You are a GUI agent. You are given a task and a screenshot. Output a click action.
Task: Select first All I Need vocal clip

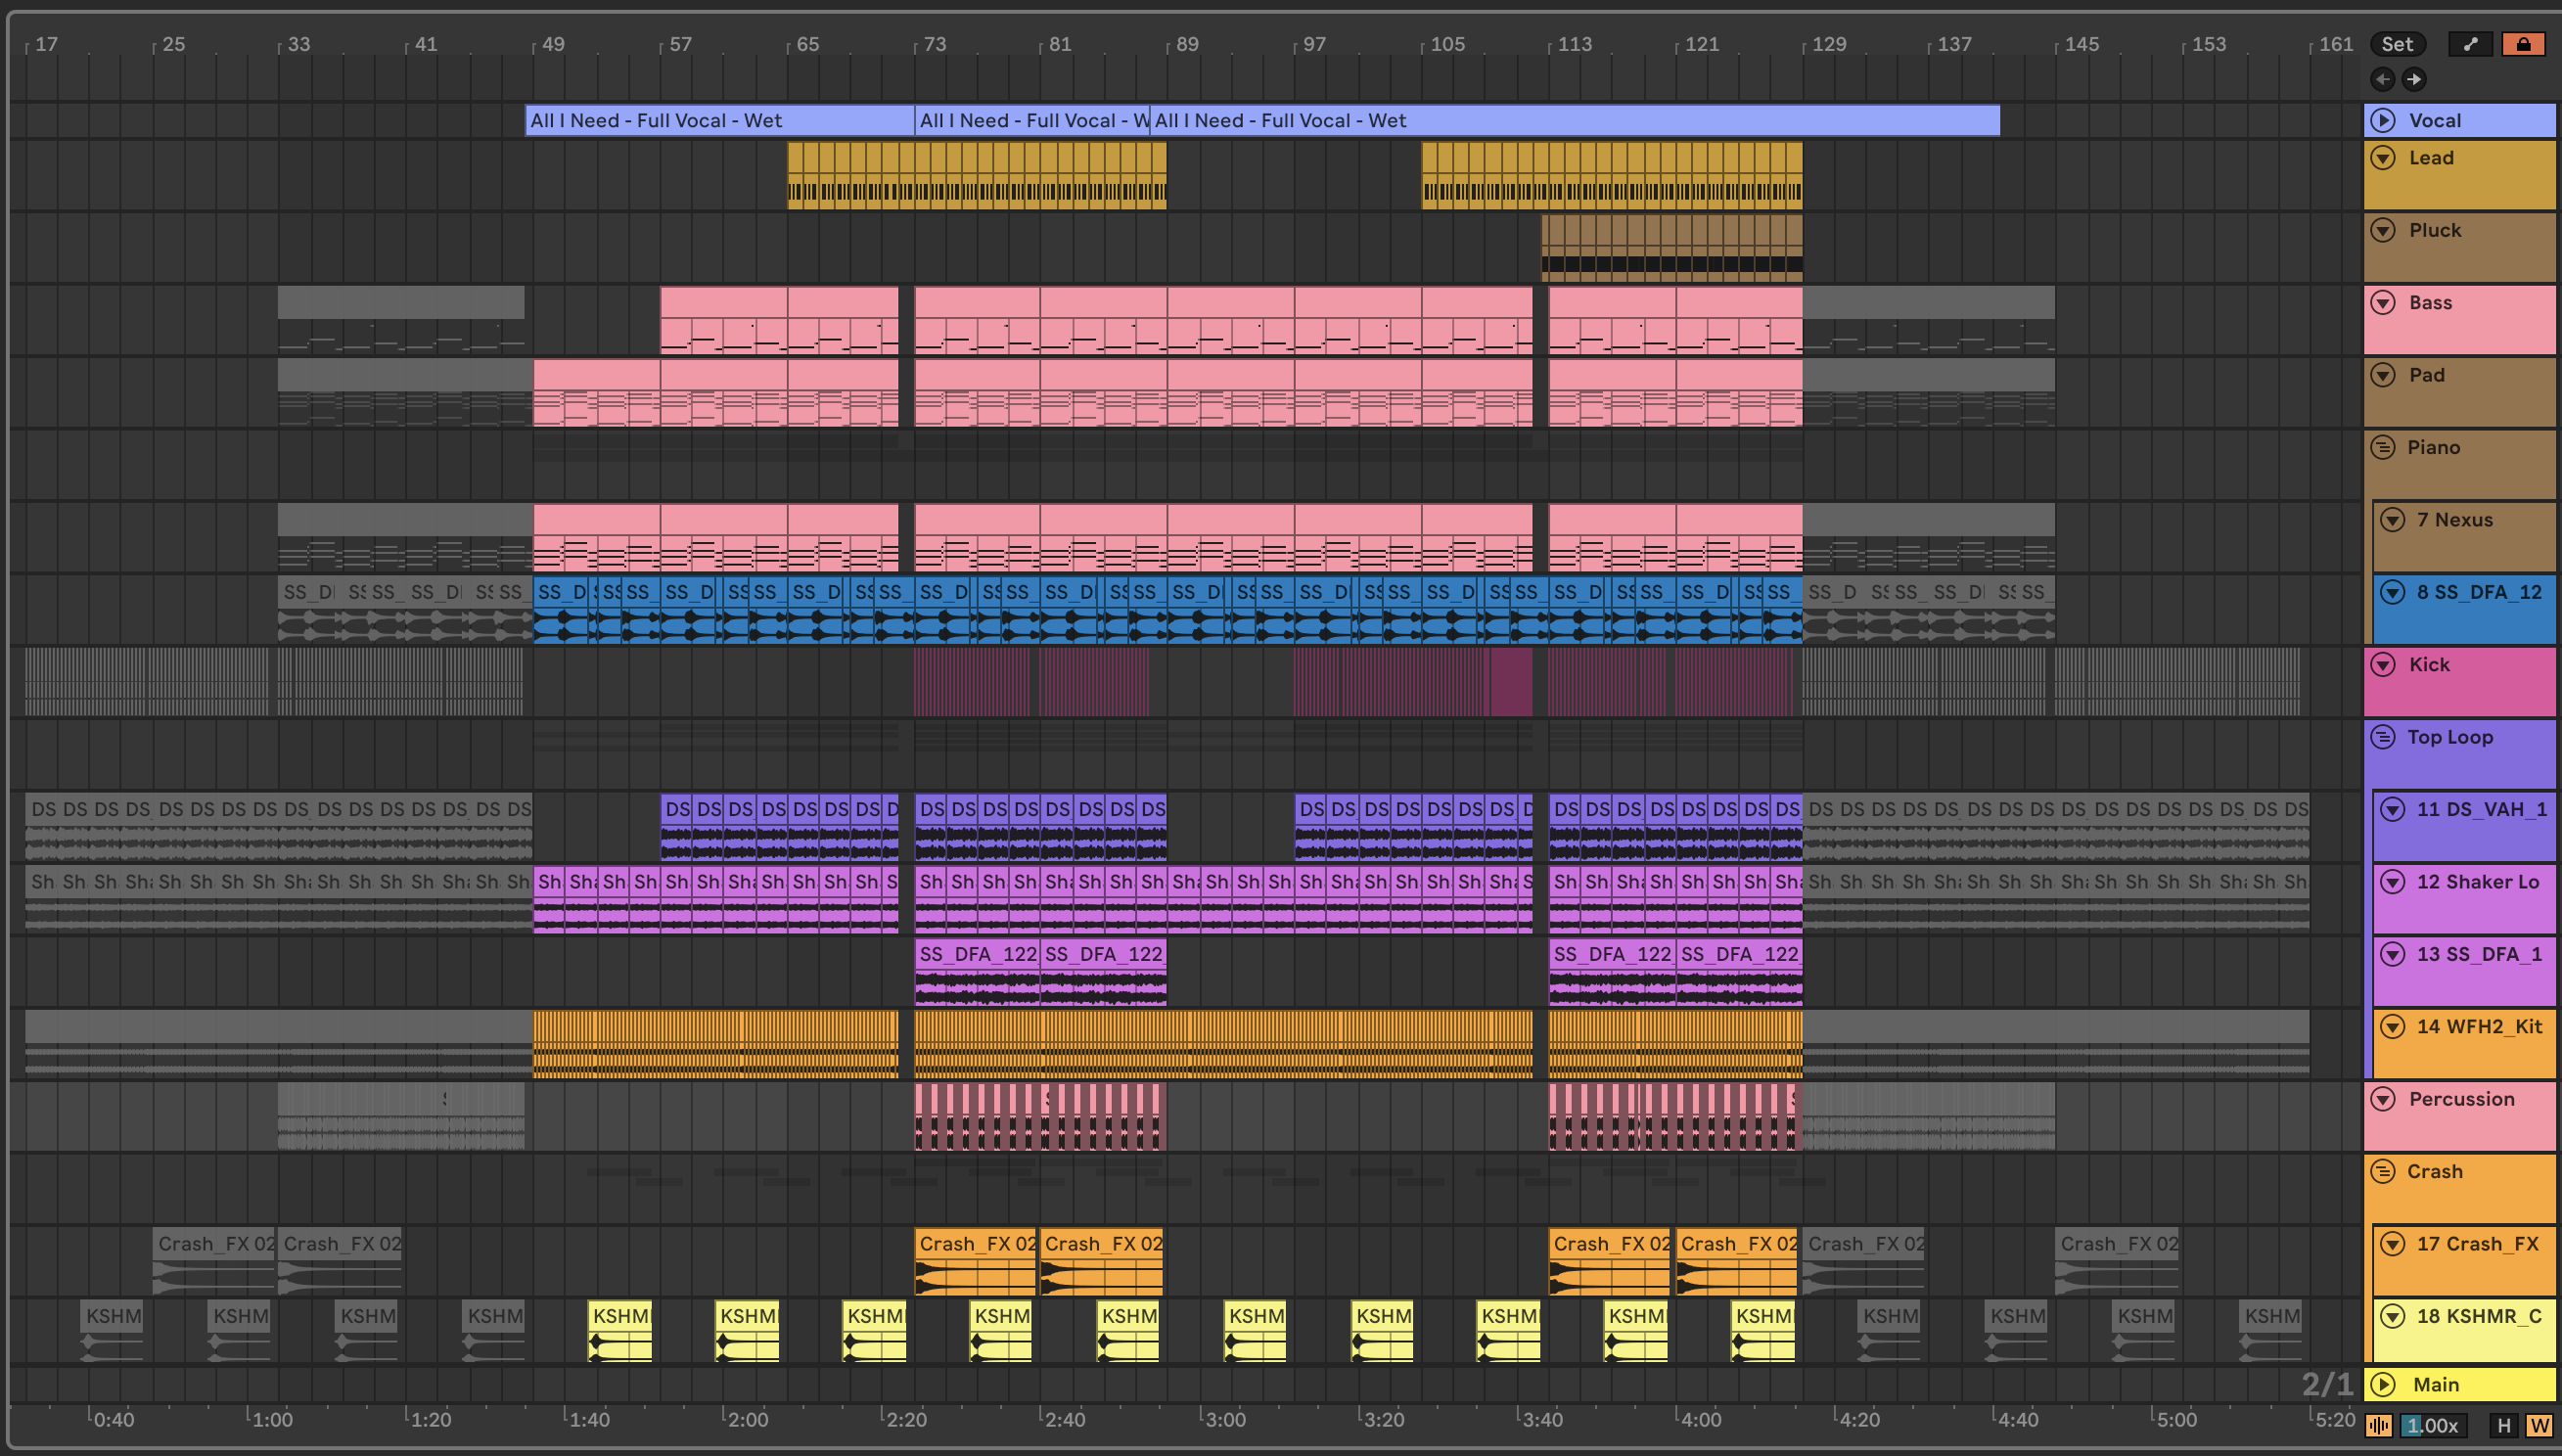click(x=718, y=120)
